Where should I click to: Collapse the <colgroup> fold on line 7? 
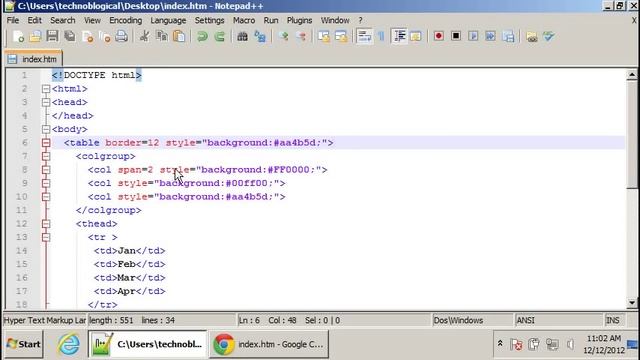[x=46, y=156]
